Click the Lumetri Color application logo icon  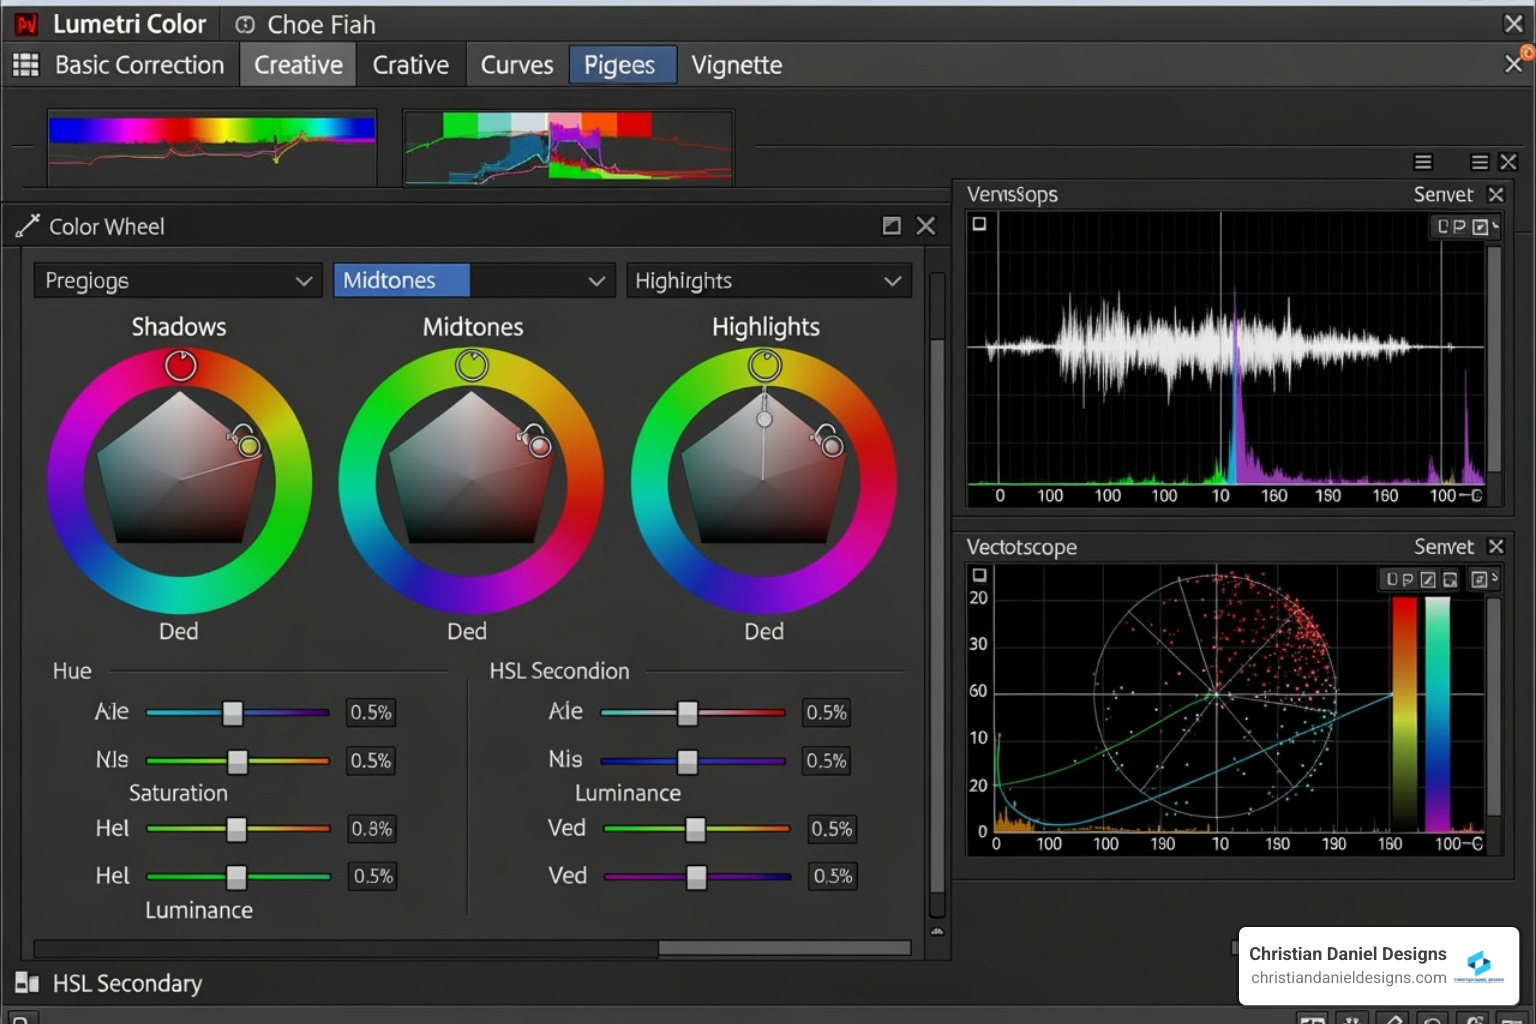[26, 24]
